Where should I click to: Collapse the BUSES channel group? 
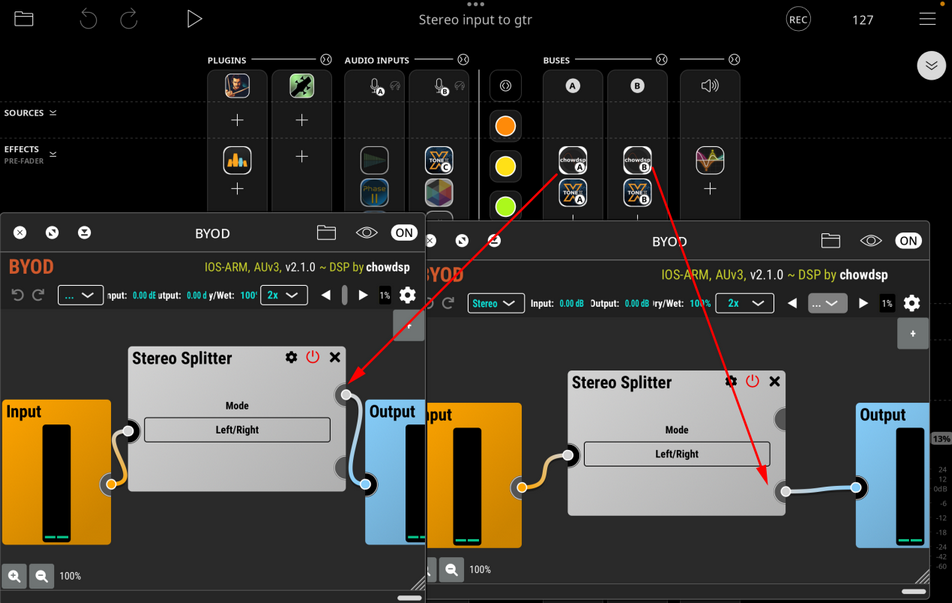coord(662,60)
